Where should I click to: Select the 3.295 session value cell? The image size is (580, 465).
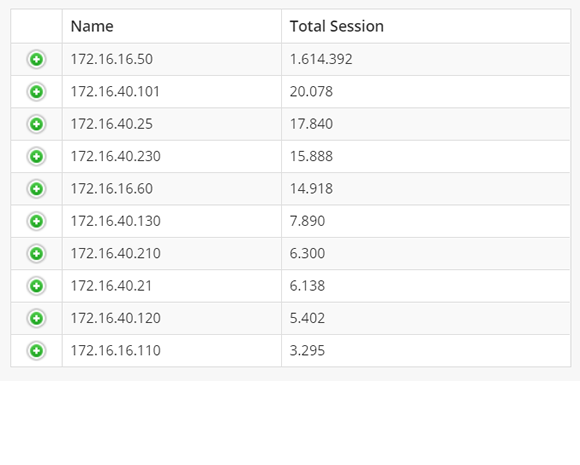click(x=426, y=351)
